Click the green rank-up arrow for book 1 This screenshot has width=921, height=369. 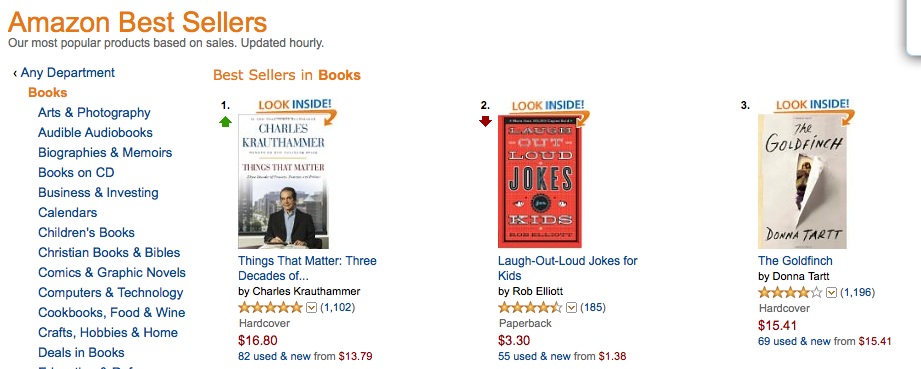click(x=226, y=122)
